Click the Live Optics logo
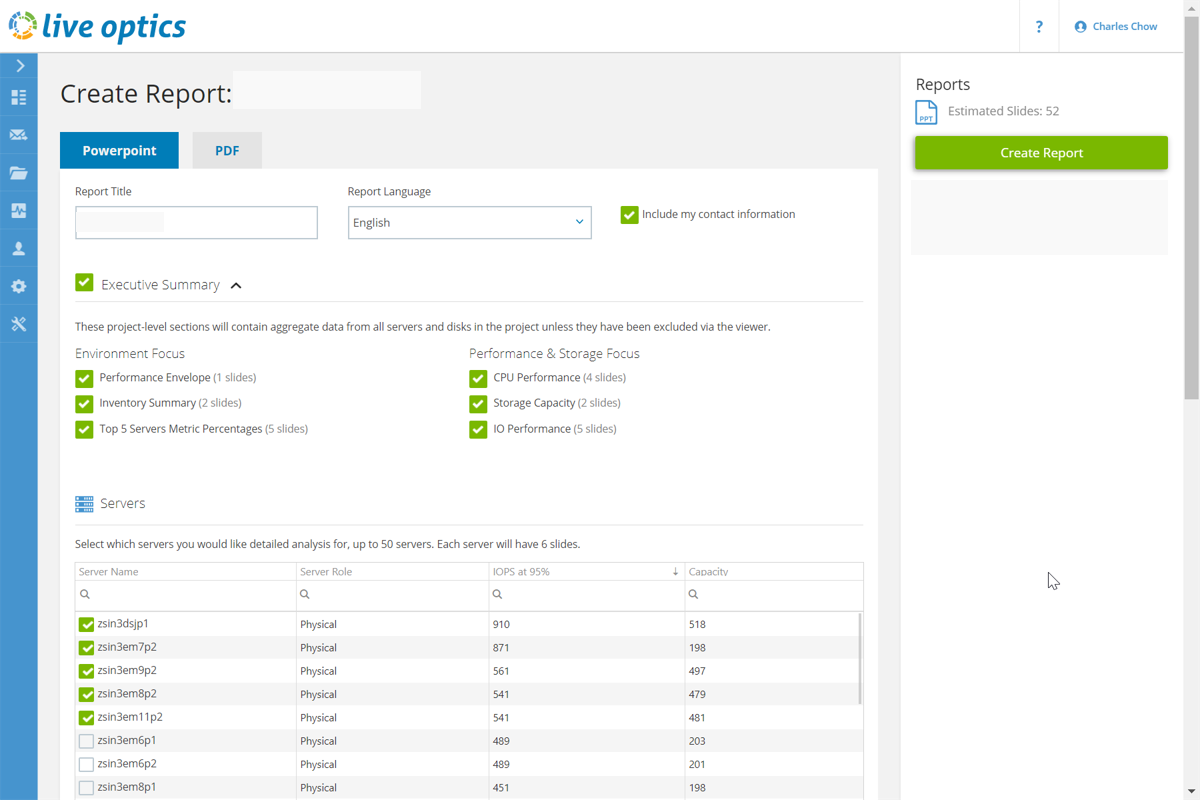The height and width of the screenshot is (800, 1200). coord(97,26)
